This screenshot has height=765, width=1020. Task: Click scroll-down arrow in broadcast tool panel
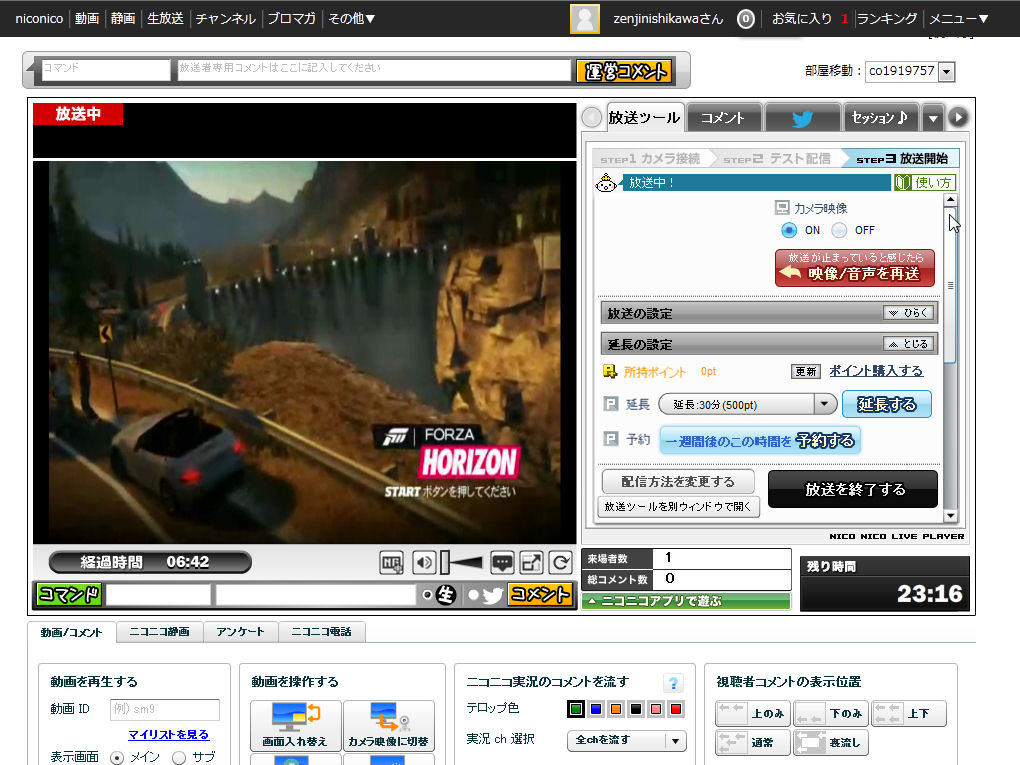pos(950,516)
